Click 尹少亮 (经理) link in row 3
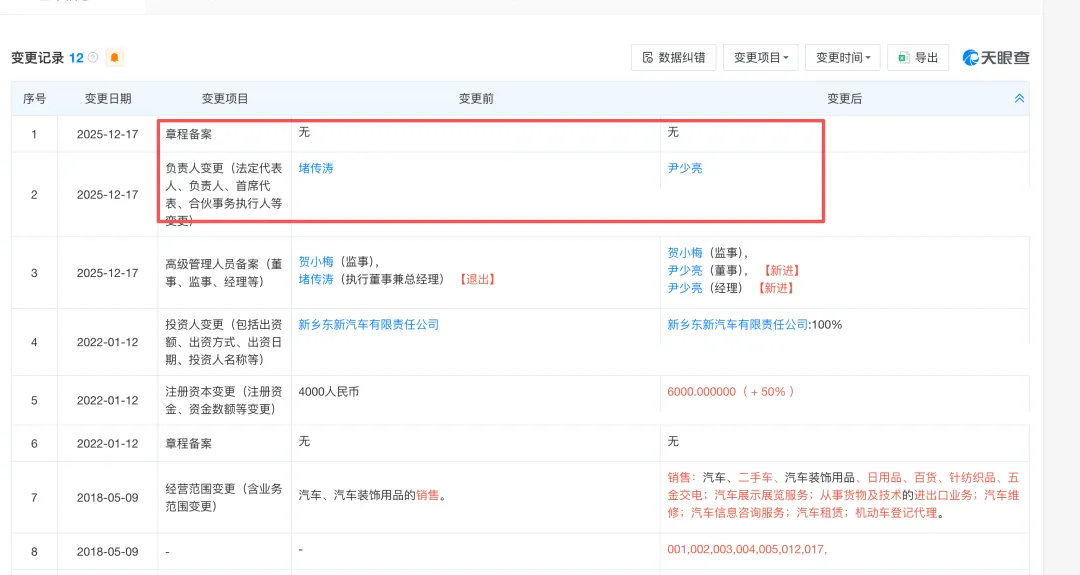This screenshot has height=575, width=1080. (x=685, y=287)
